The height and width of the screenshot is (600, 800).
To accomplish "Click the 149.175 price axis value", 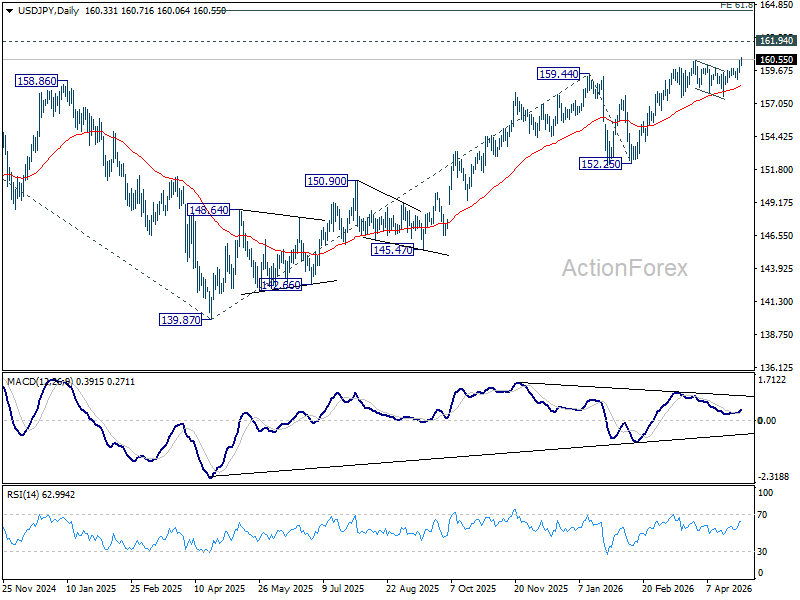I will coord(777,203).
